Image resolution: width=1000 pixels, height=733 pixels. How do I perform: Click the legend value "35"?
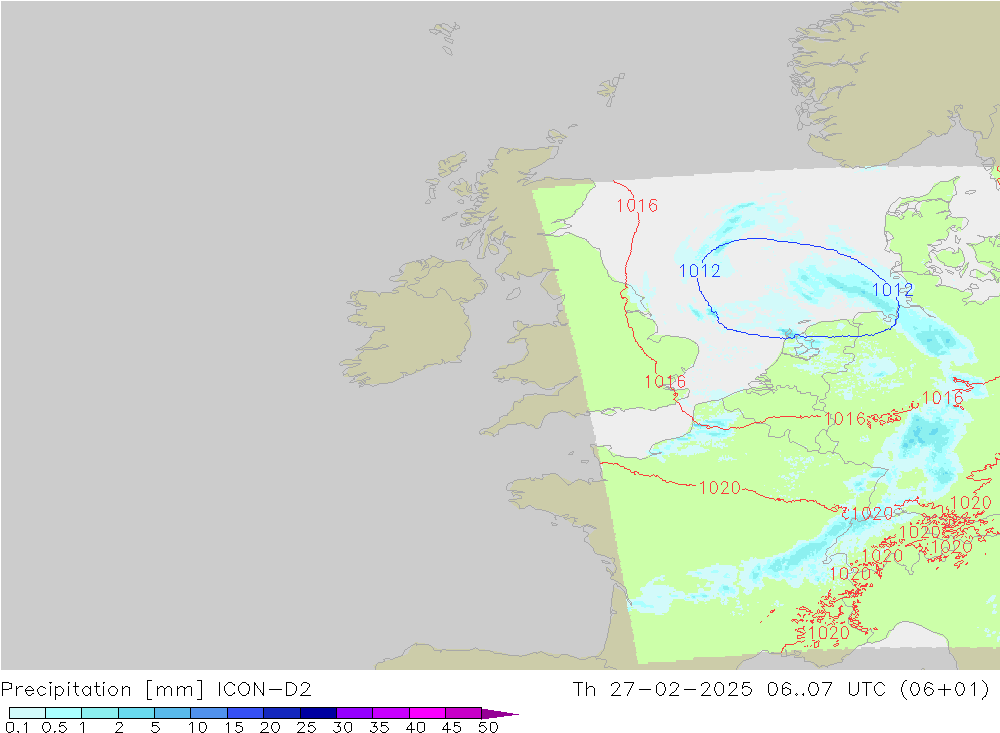point(379,727)
